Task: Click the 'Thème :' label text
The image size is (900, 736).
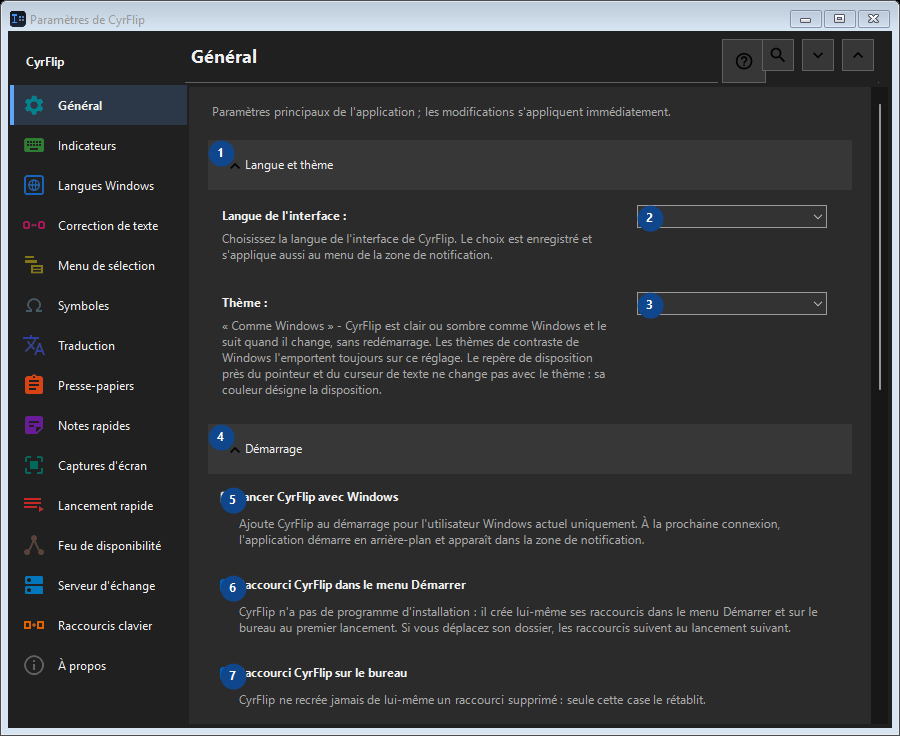Action: pyautogui.click(x=245, y=303)
